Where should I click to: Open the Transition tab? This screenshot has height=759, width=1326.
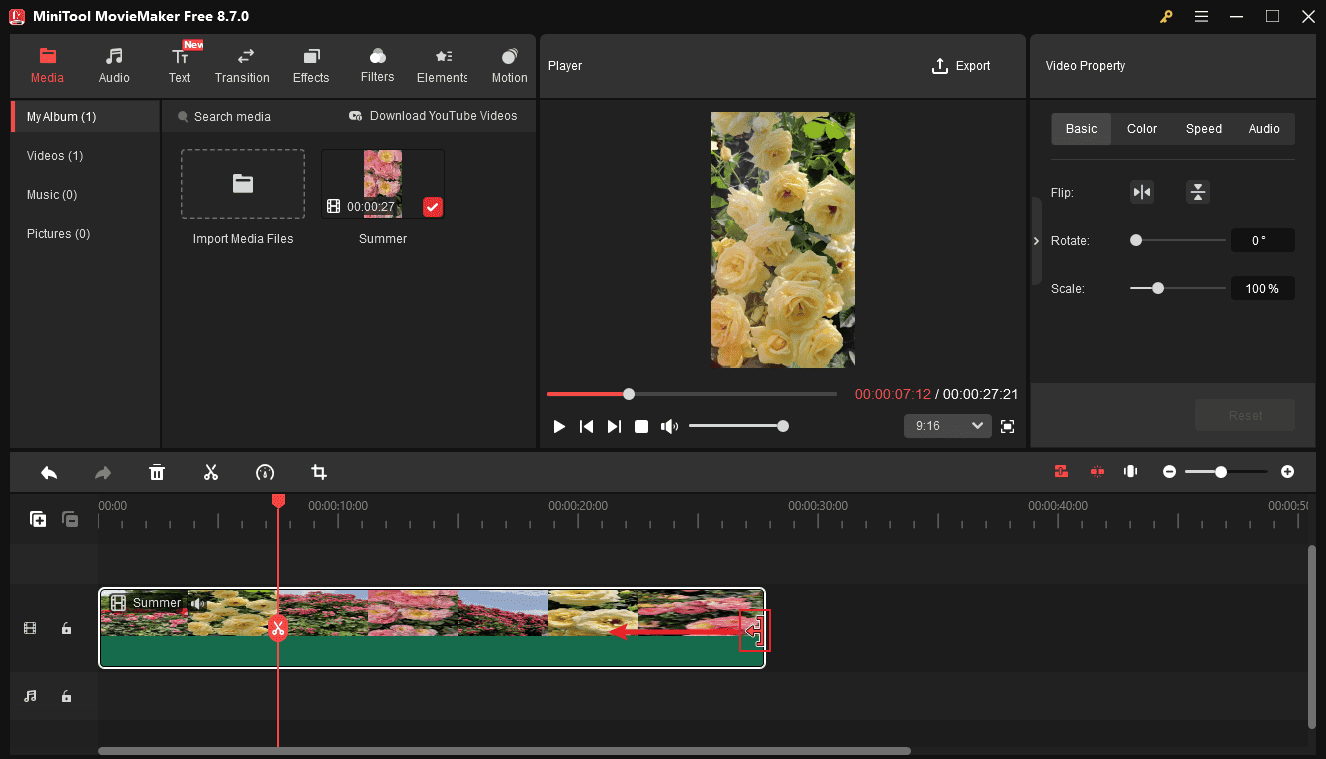pos(242,65)
